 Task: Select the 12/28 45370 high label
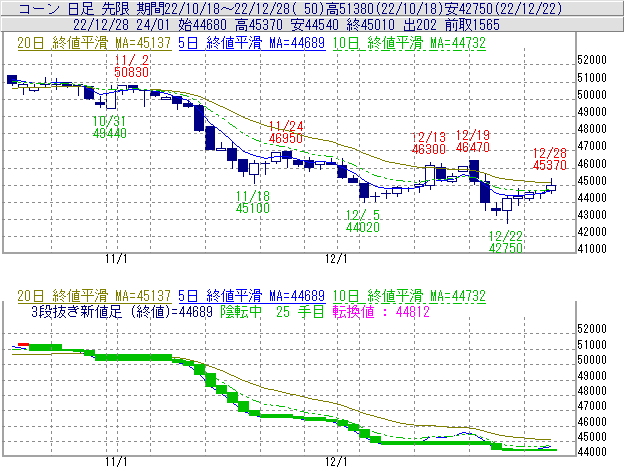pyautogui.click(x=550, y=159)
